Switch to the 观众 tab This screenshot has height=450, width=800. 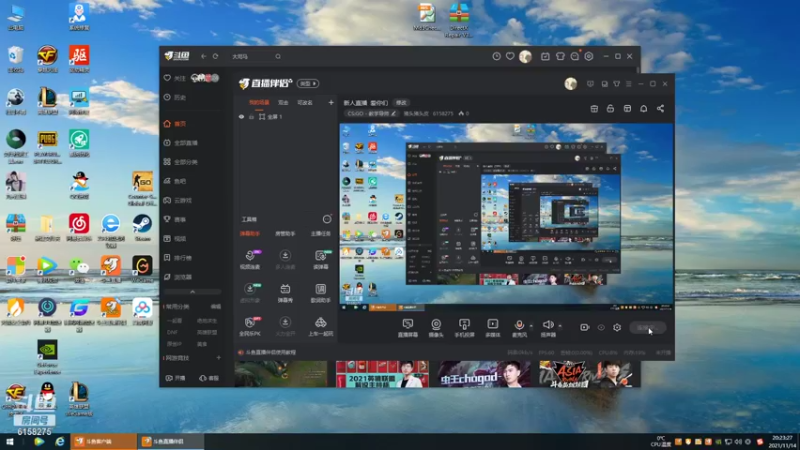pyautogui.click(x=283, y=103)
